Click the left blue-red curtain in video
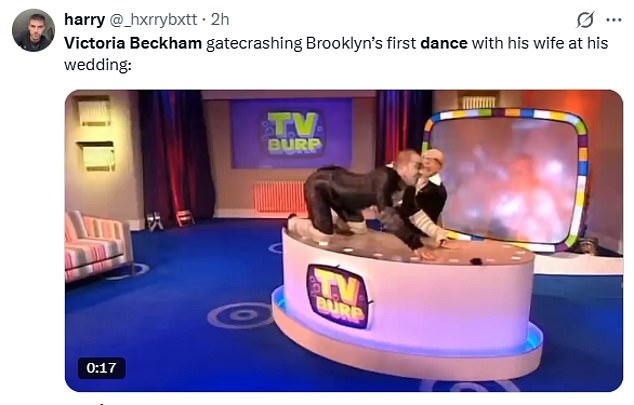 (176, 158)
